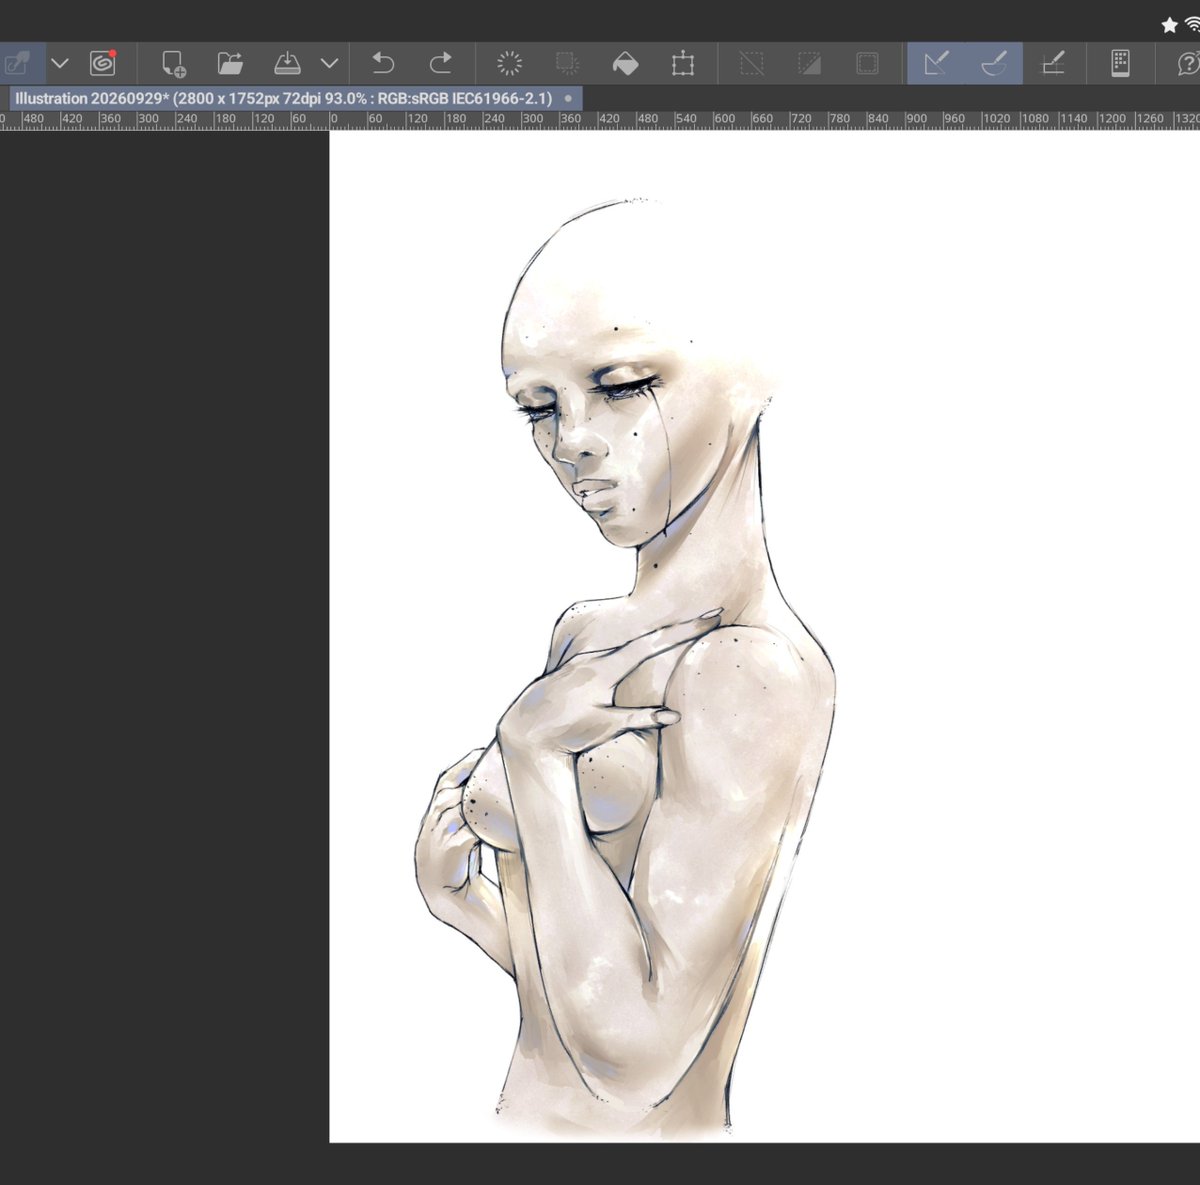Screen dimensions: 1200x1185
Task: Click the Clear (dashed circle) icon
Action: click(509, 63)
